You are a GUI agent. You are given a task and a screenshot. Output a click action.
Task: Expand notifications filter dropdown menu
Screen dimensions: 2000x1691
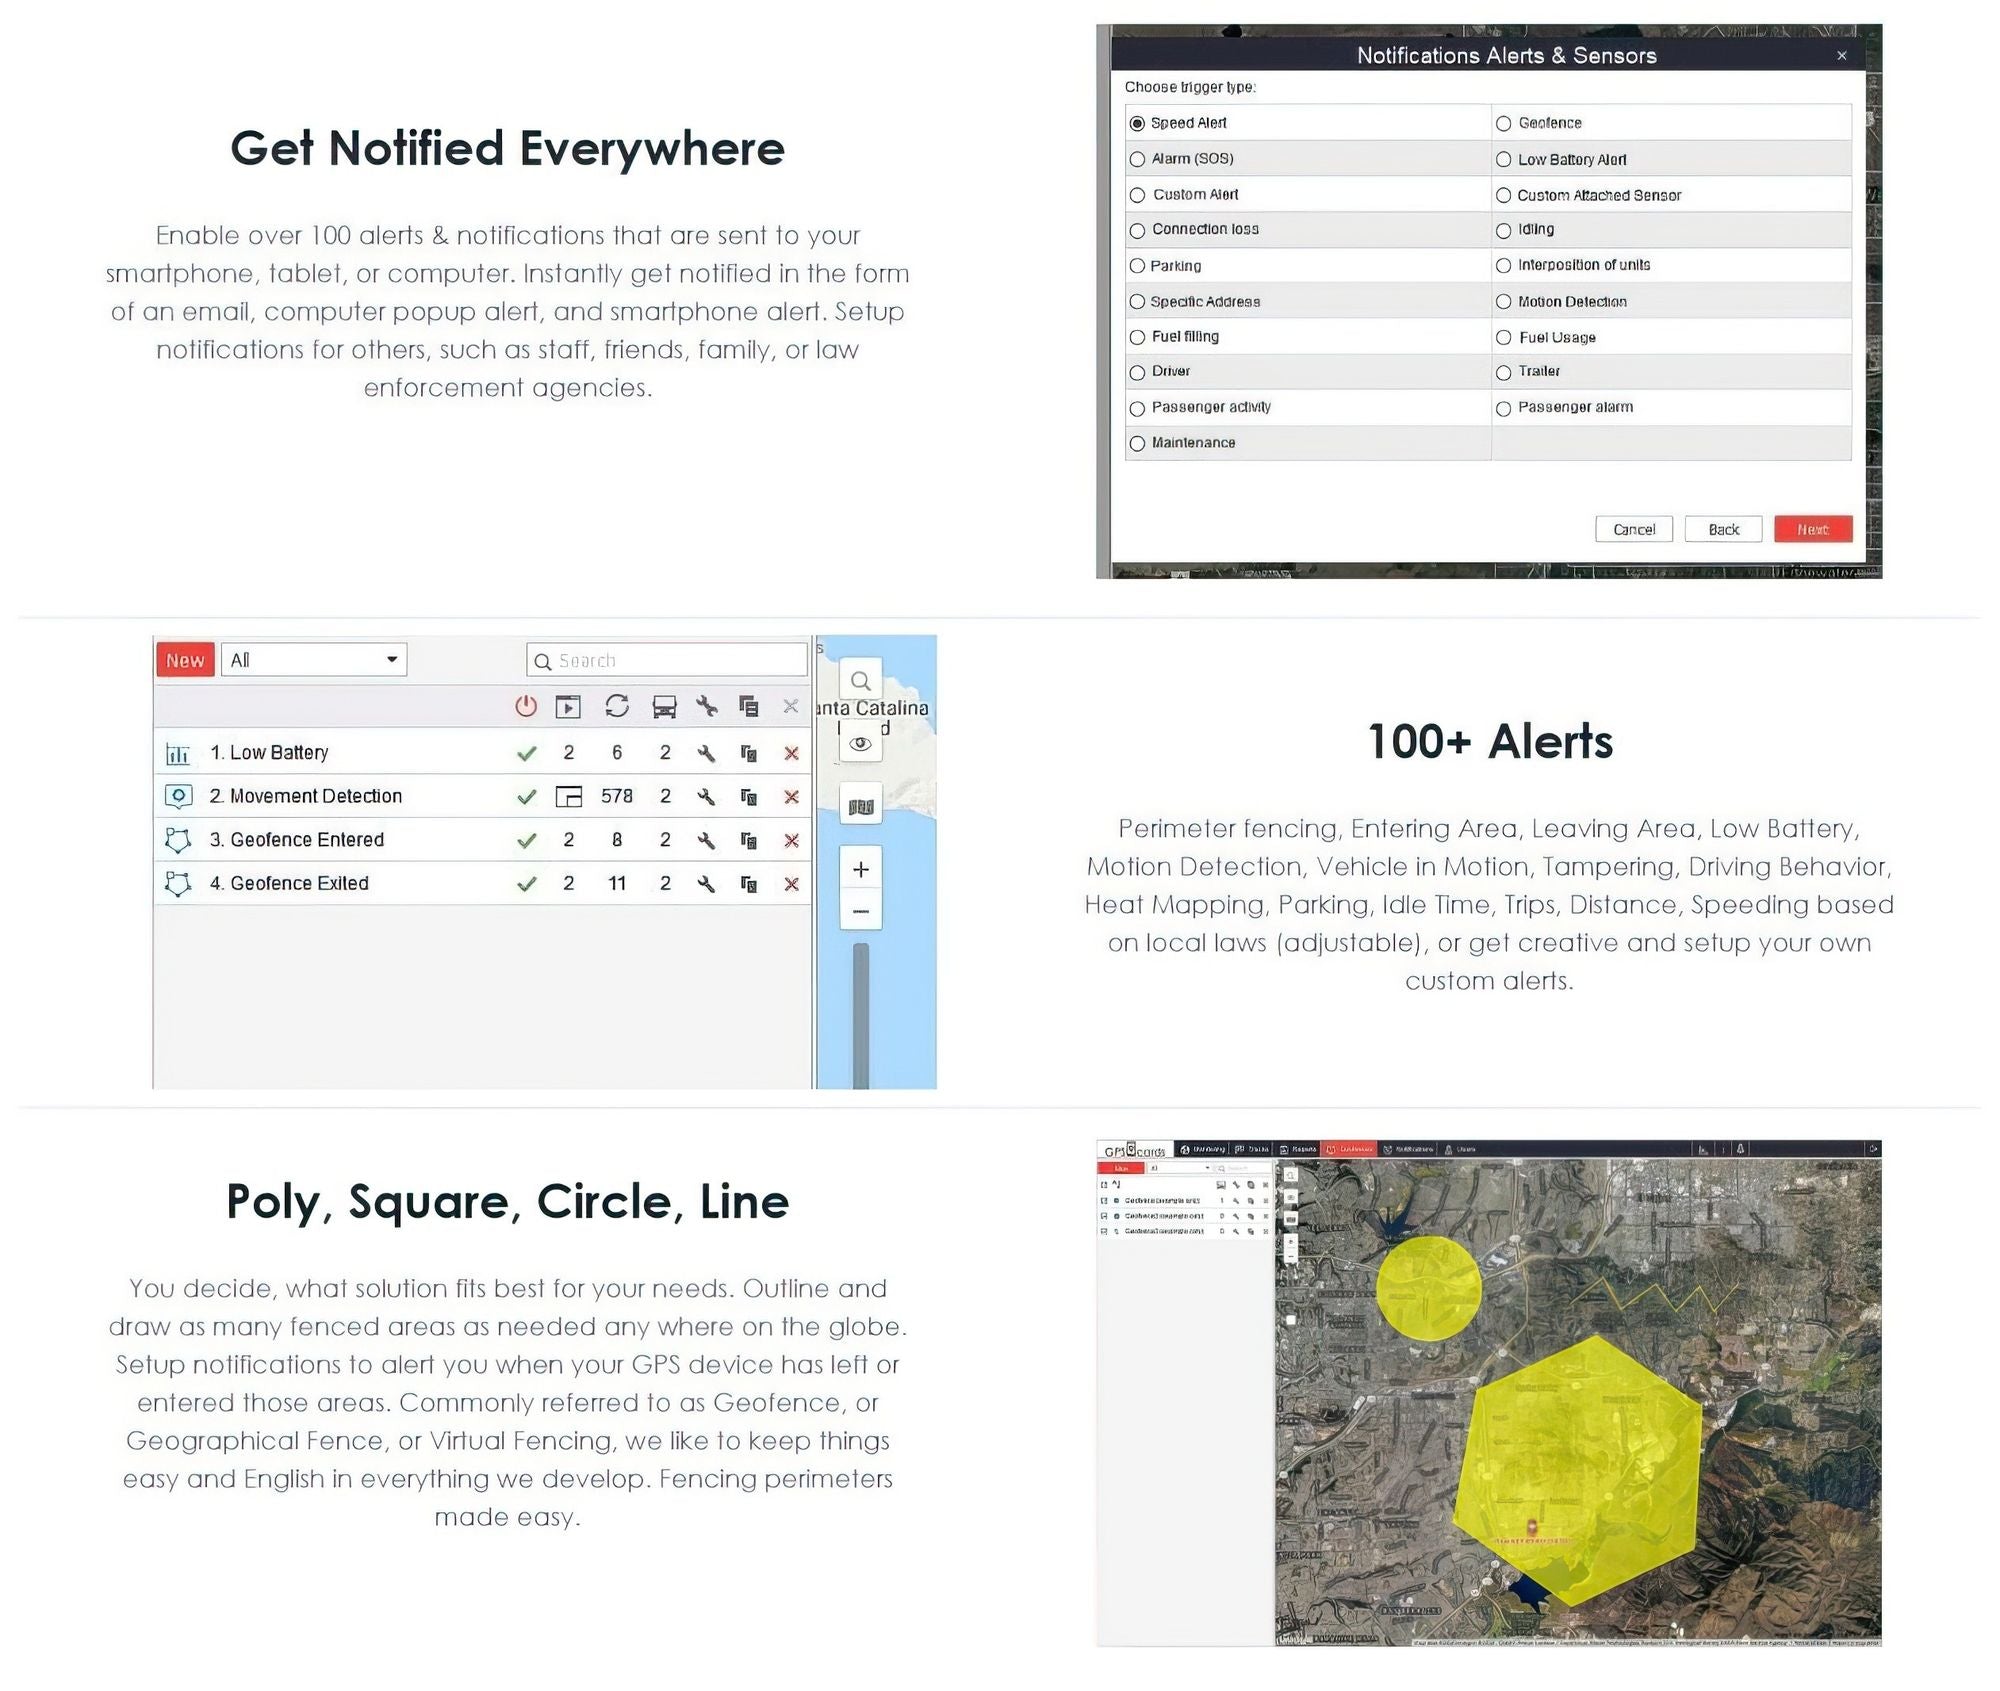pyautogui.click(x=310, y=658)
